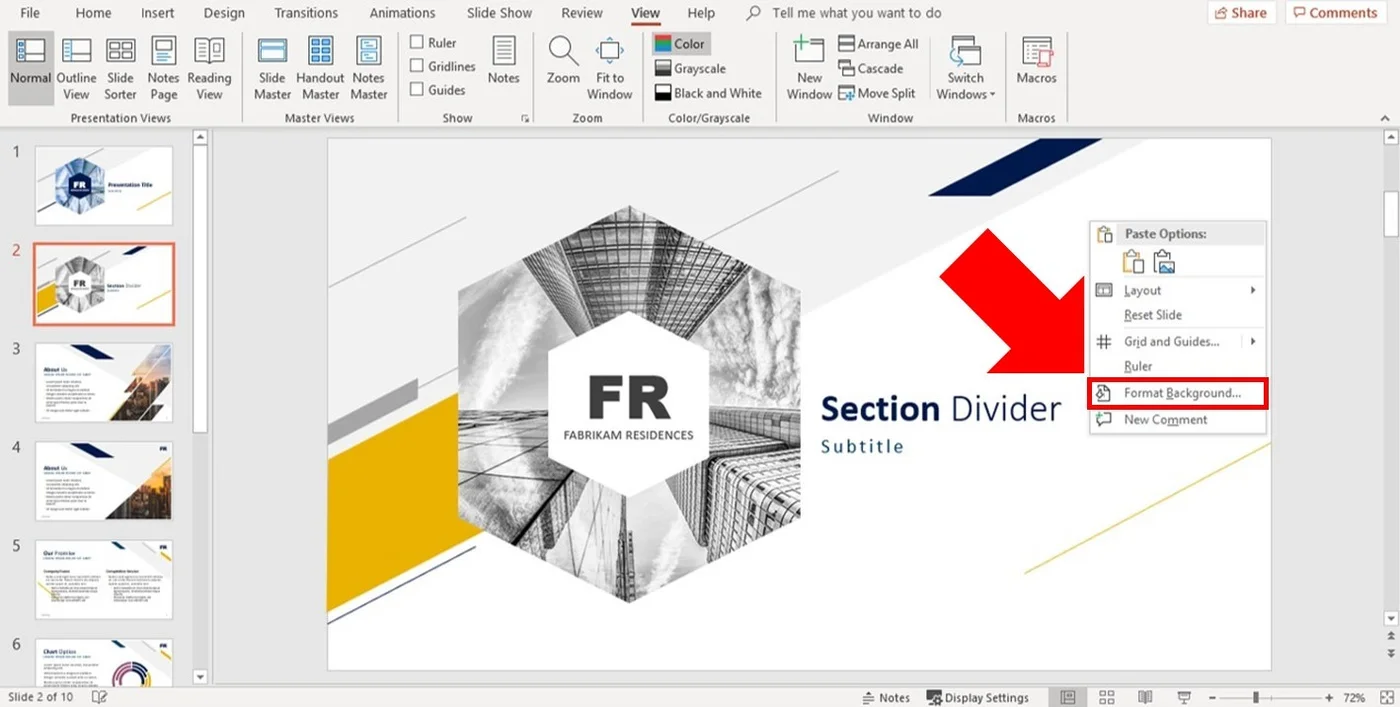Open Display Settings in status bar

(x=977, y=697)
